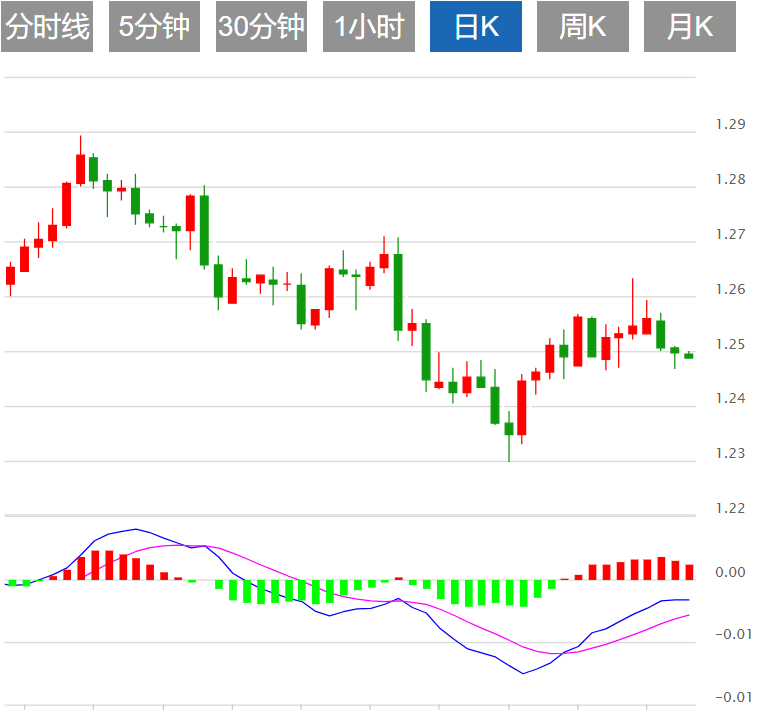The image size is (776, 710).
Task: Click the 1.22 price axis label
Action: [x=730, y=508]
